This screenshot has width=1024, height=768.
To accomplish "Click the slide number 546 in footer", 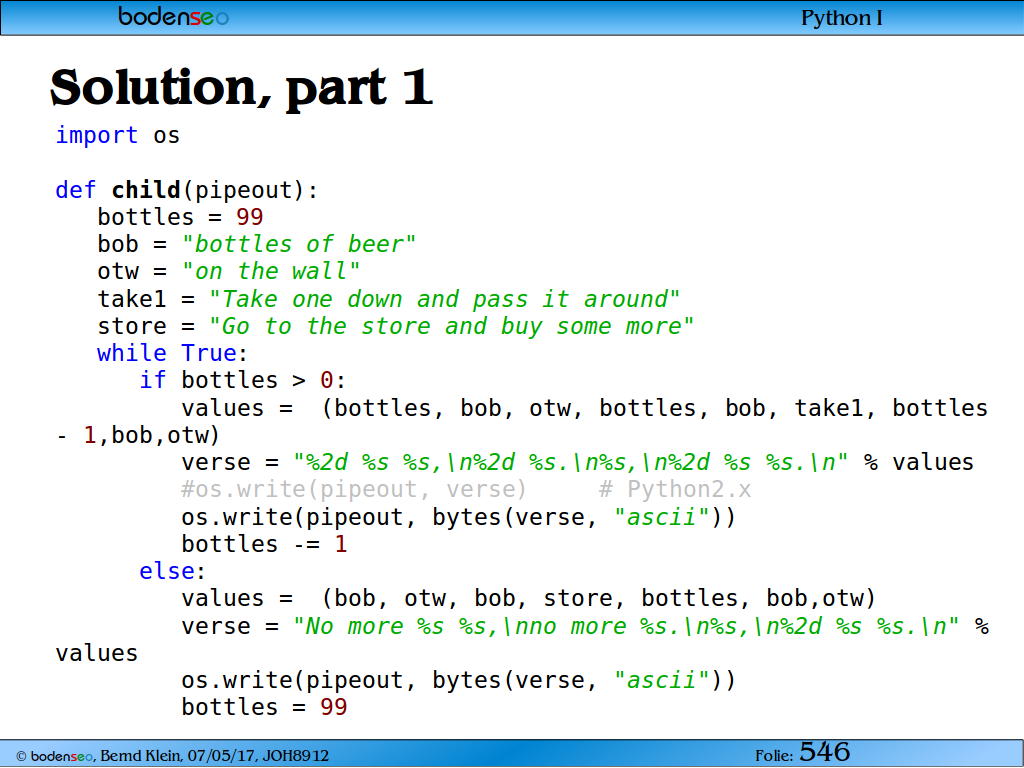I will 824,752.
